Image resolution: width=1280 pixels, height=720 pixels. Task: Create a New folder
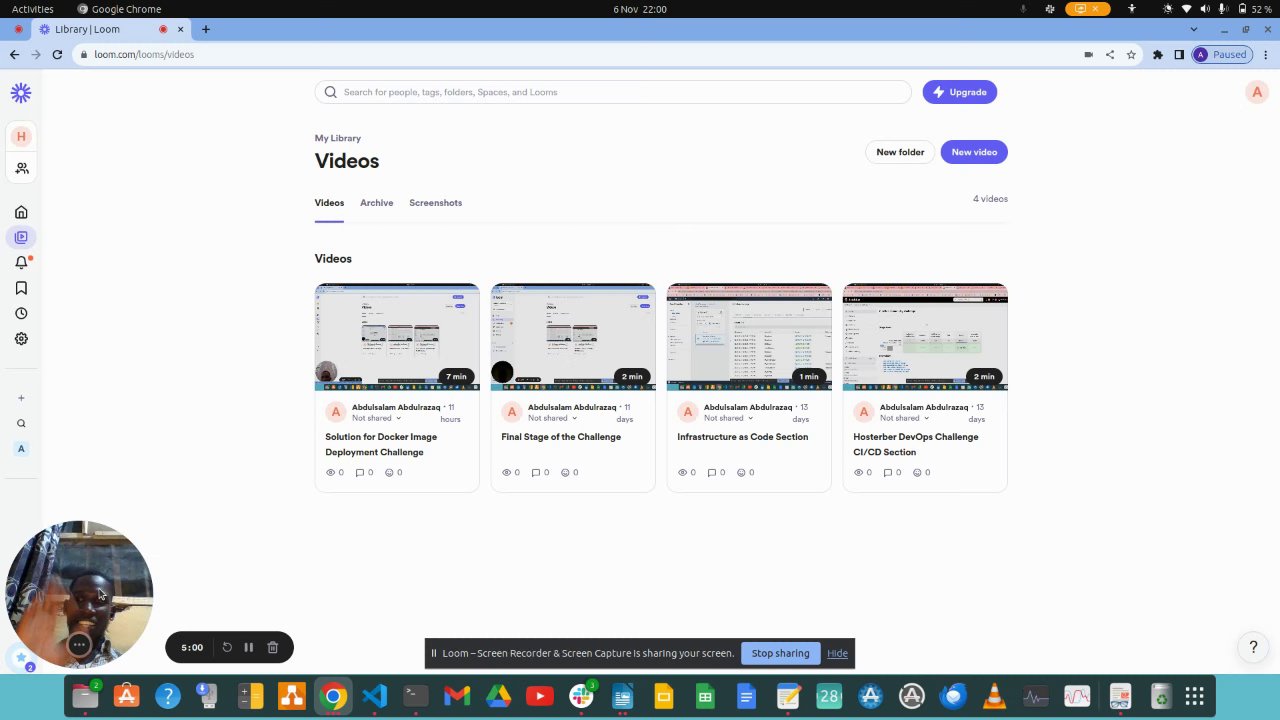[x=900, y=152]
